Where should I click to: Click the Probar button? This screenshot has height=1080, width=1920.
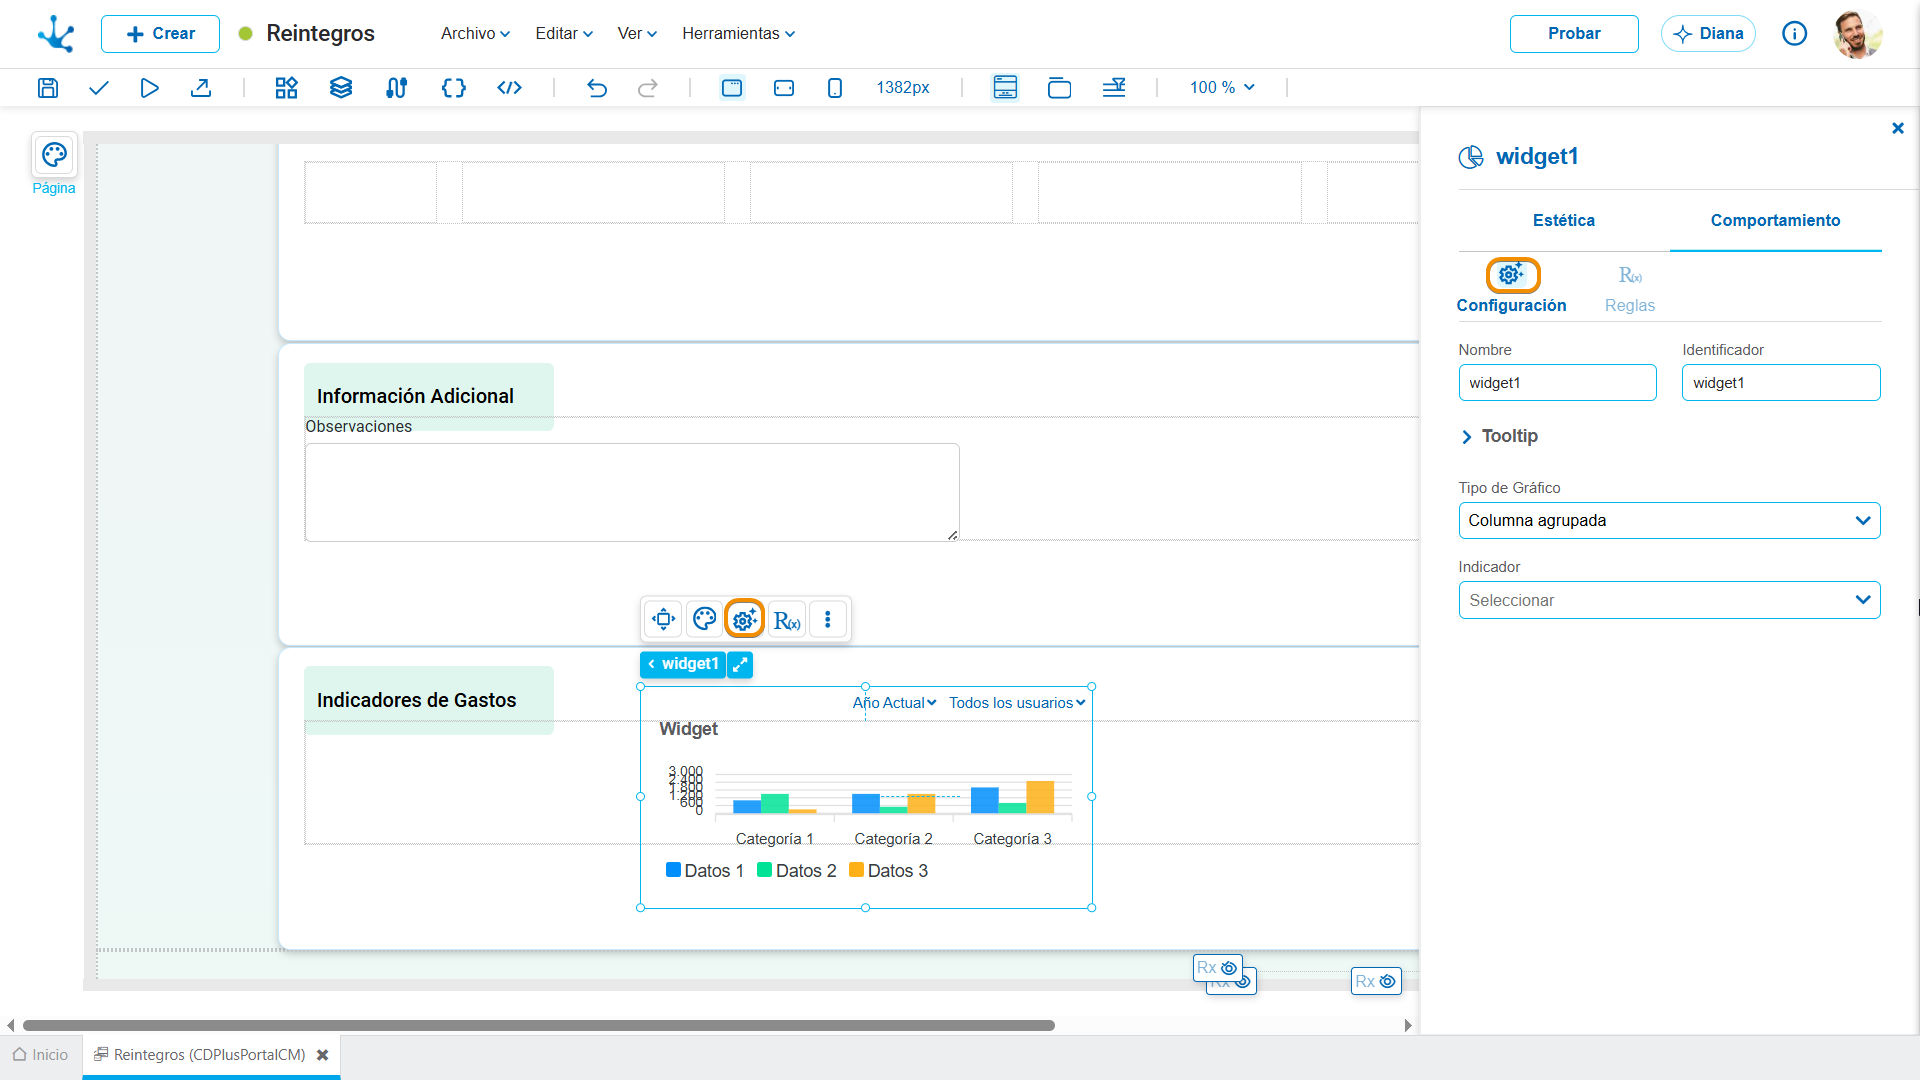point(1574,34)
